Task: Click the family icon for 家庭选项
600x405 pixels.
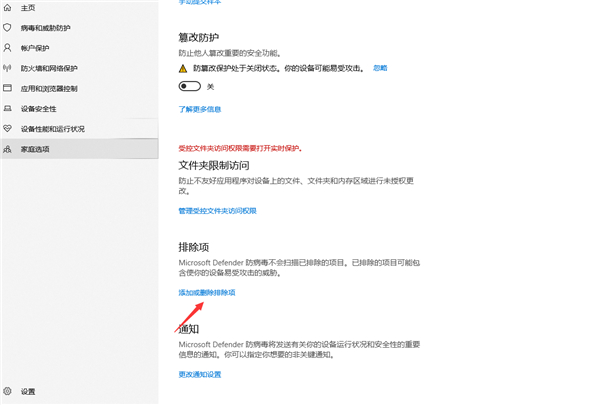Action: [x=8, y=149]
